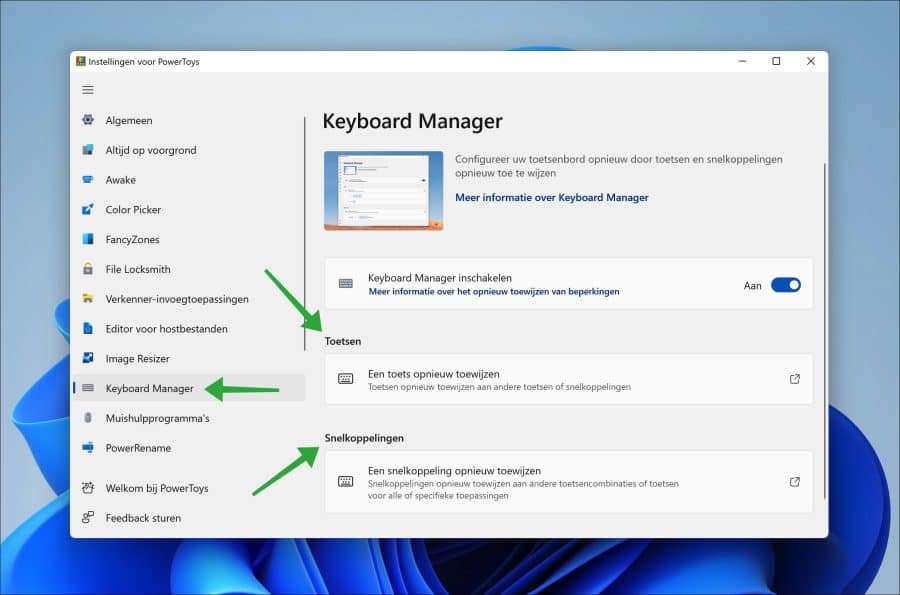Click the PowerRename icon

click(88, 448)
